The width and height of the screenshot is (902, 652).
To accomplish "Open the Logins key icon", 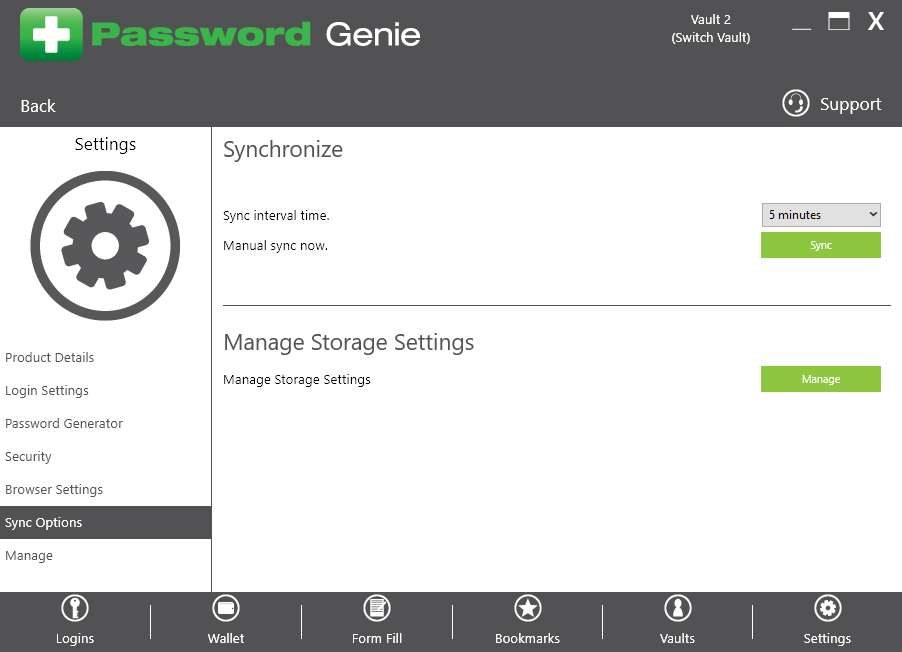I will coord(75,608).
